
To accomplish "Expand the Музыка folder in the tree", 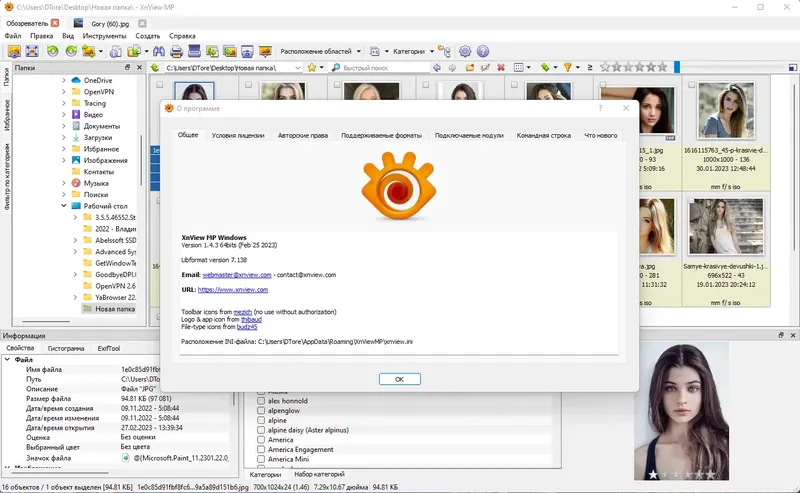I will coord(64,183).
